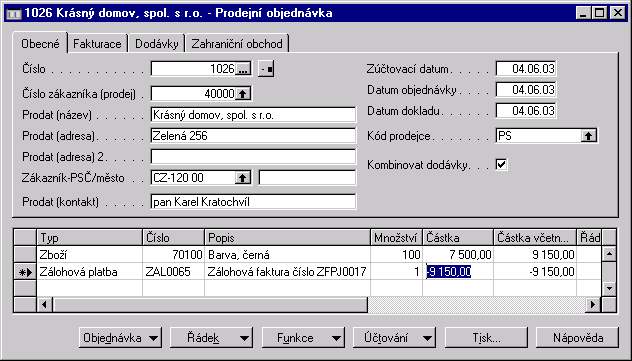Click the Prodat (adresa) 2 empty field
This screenshot has width=632, height=361.
pos(253,157)
